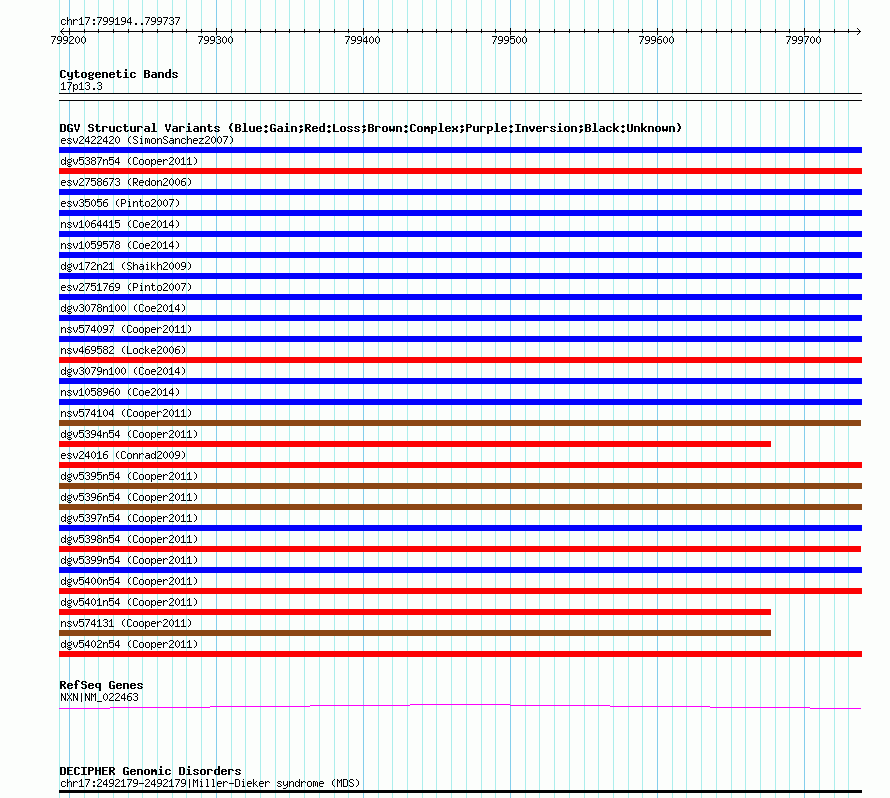The width and height of the screenshot is (890, 798).
Task: Select the 17p13.3 band label
Action: pos(81,86)
